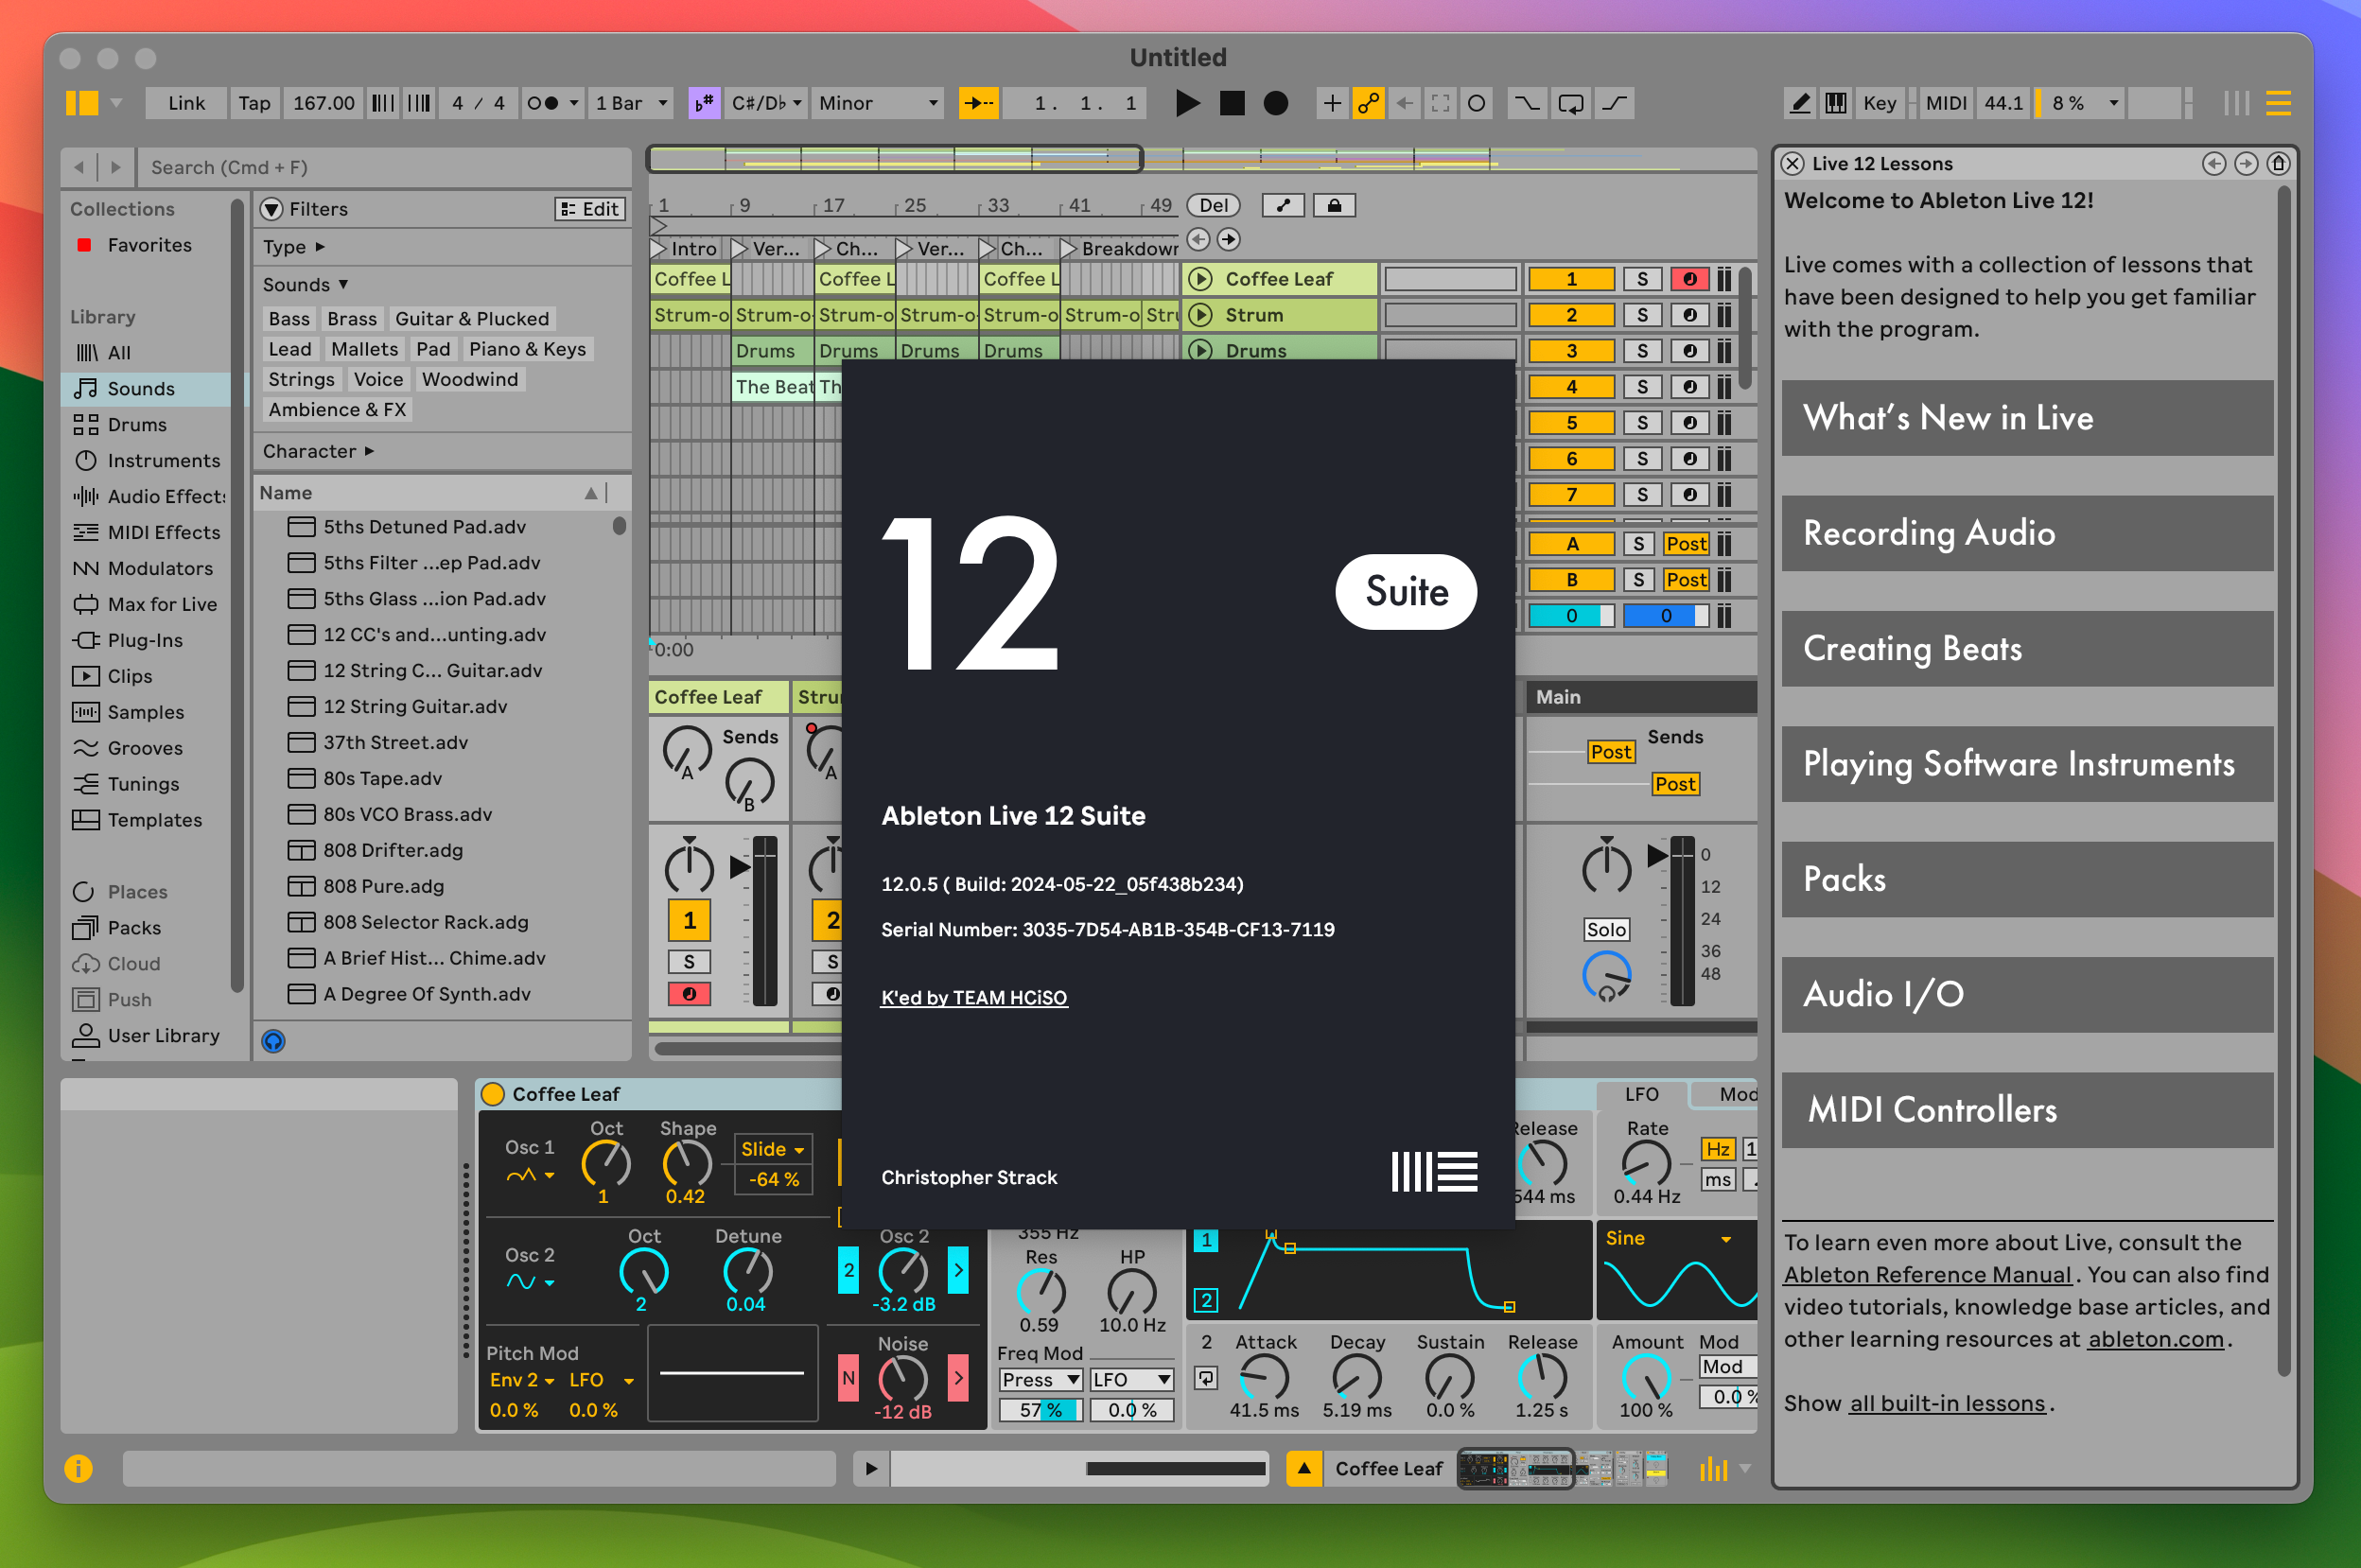Open the Minor scale dropdown
The image size is (2361, 1568).
tap(877, 103)
